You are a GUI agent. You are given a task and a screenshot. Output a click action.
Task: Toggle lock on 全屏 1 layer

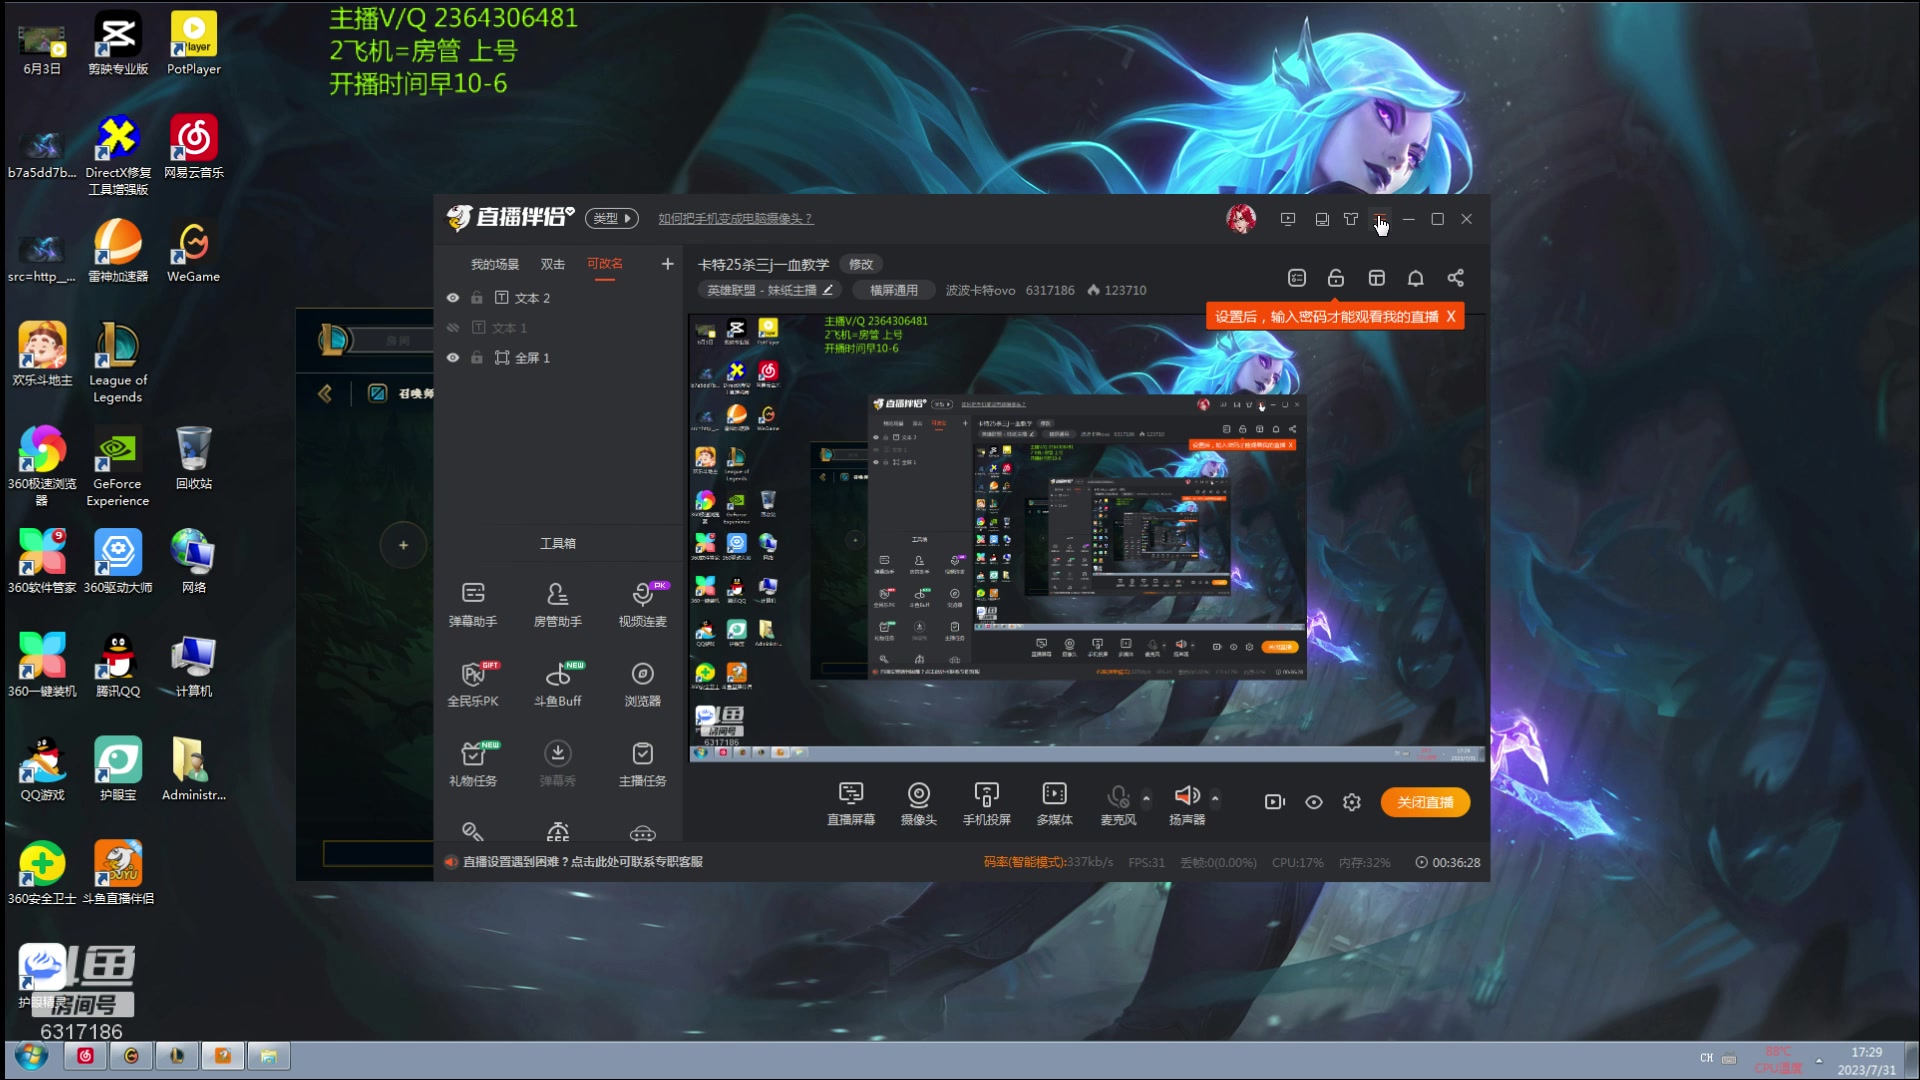[x=477, y=358]
